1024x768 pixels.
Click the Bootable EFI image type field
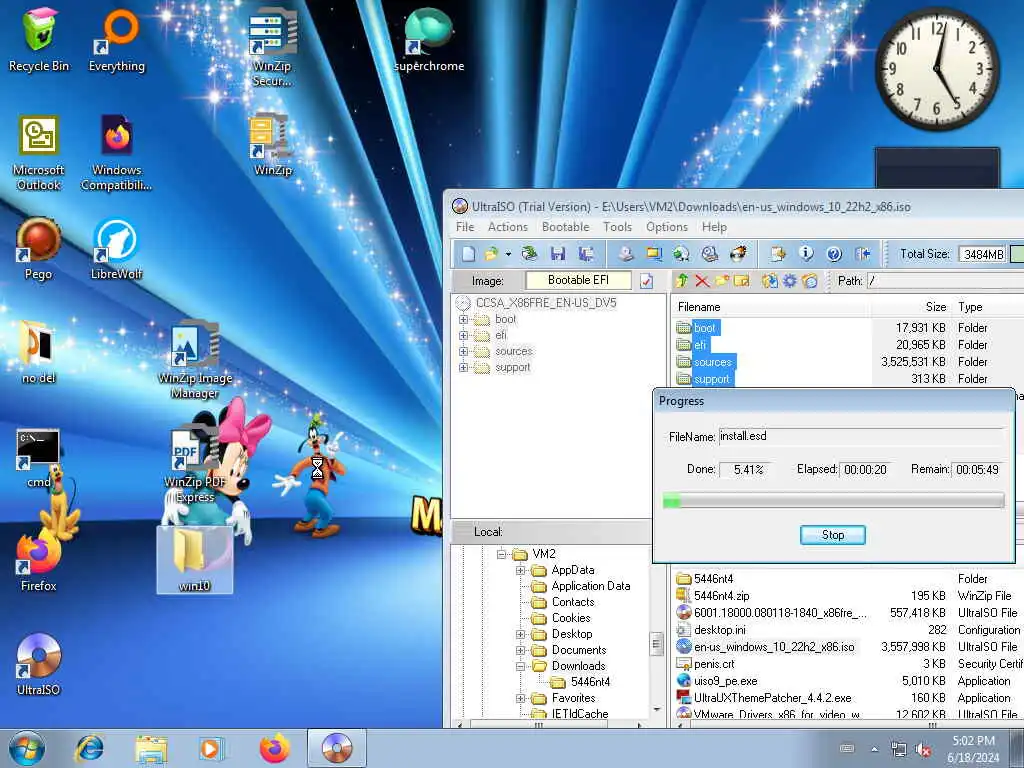(x=578, y=280)
